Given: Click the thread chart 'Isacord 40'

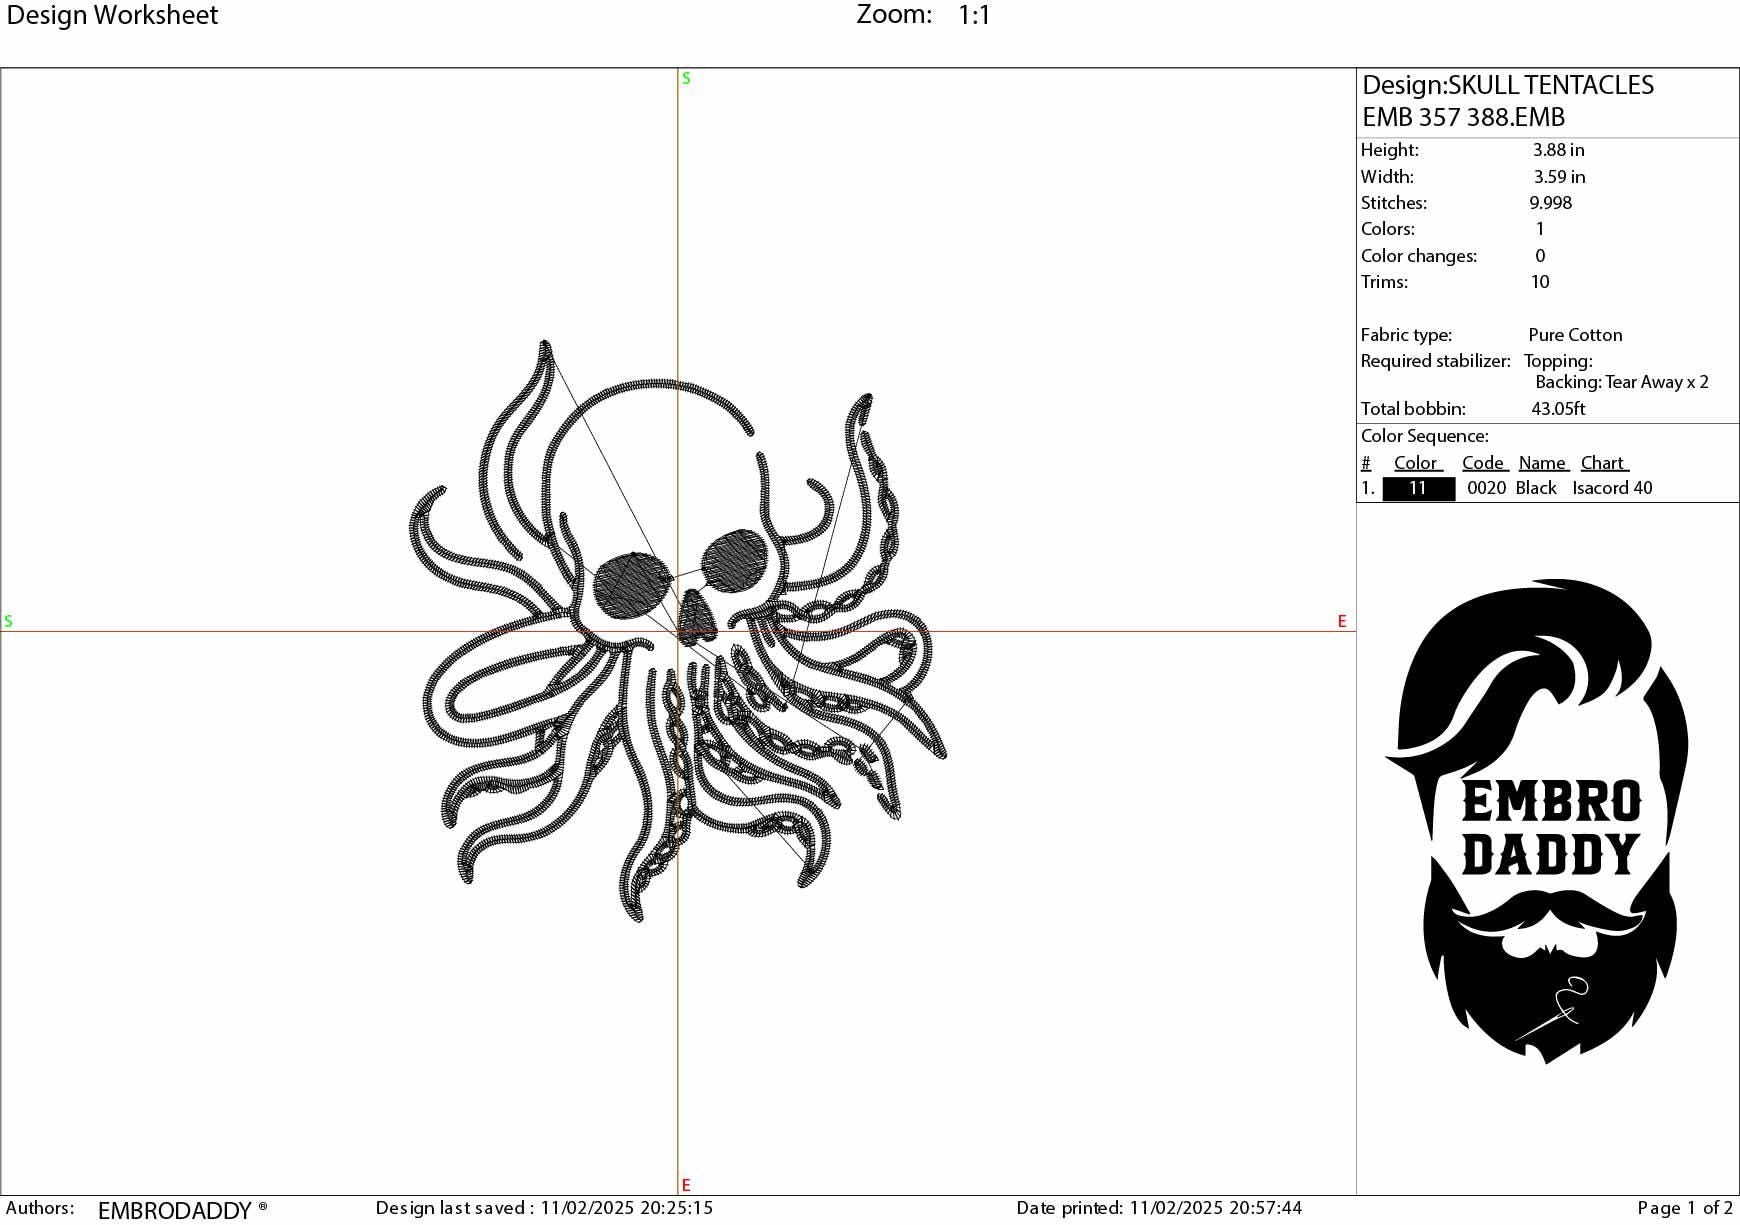Looking at the screenshot, I should [1612, 488].
